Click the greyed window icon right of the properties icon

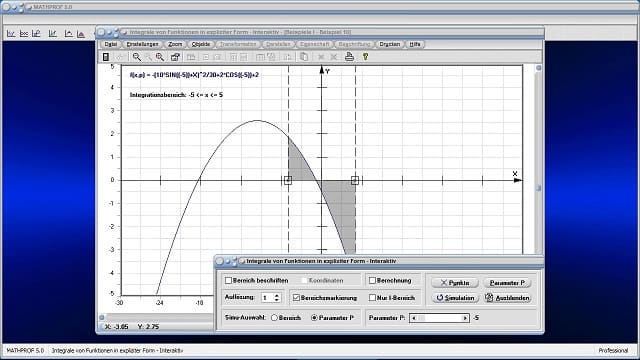pyautogui.click(x=191, y=58)
